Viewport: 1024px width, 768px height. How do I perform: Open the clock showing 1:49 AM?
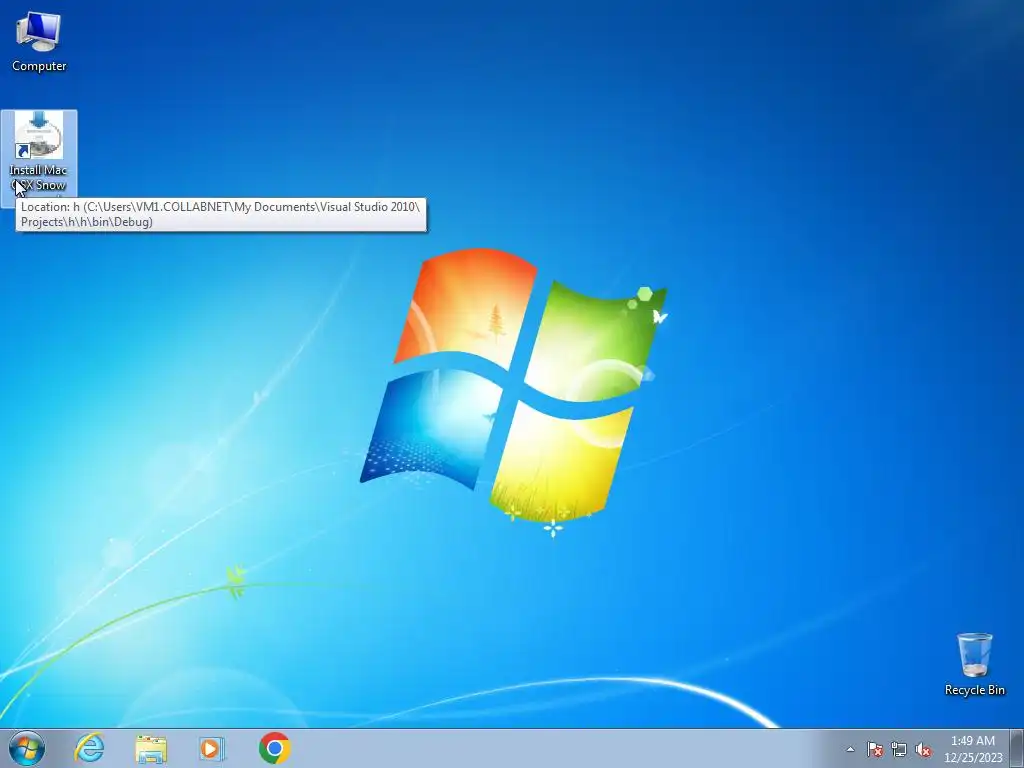[x=973, y=749]
